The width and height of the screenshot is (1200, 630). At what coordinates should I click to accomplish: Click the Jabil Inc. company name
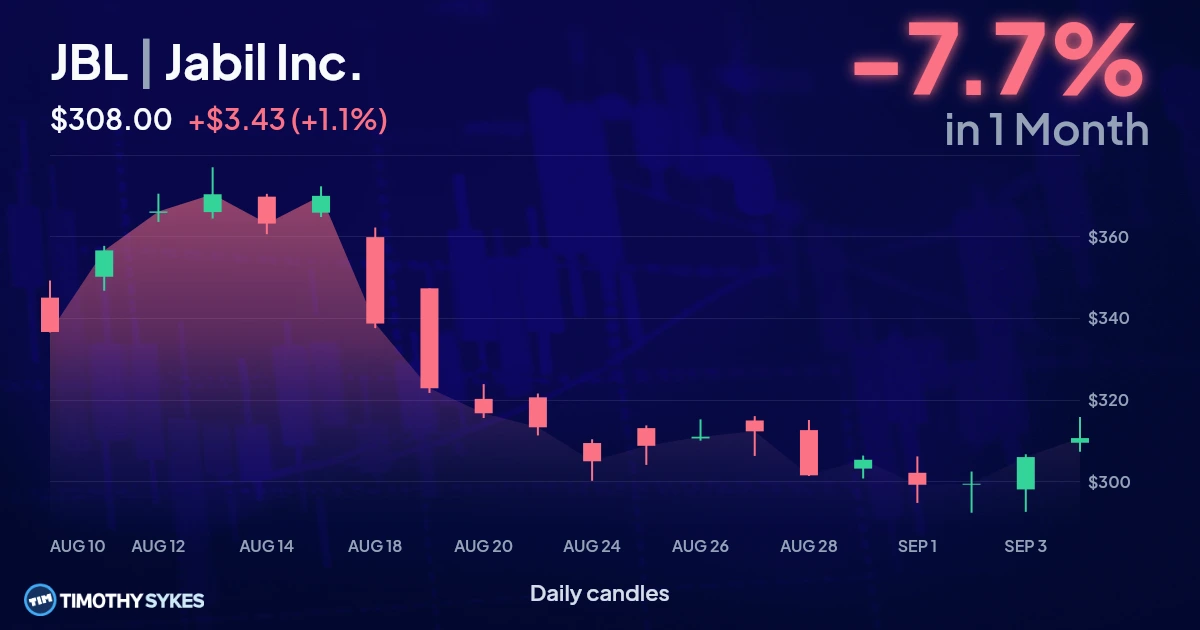coord(262,64)
